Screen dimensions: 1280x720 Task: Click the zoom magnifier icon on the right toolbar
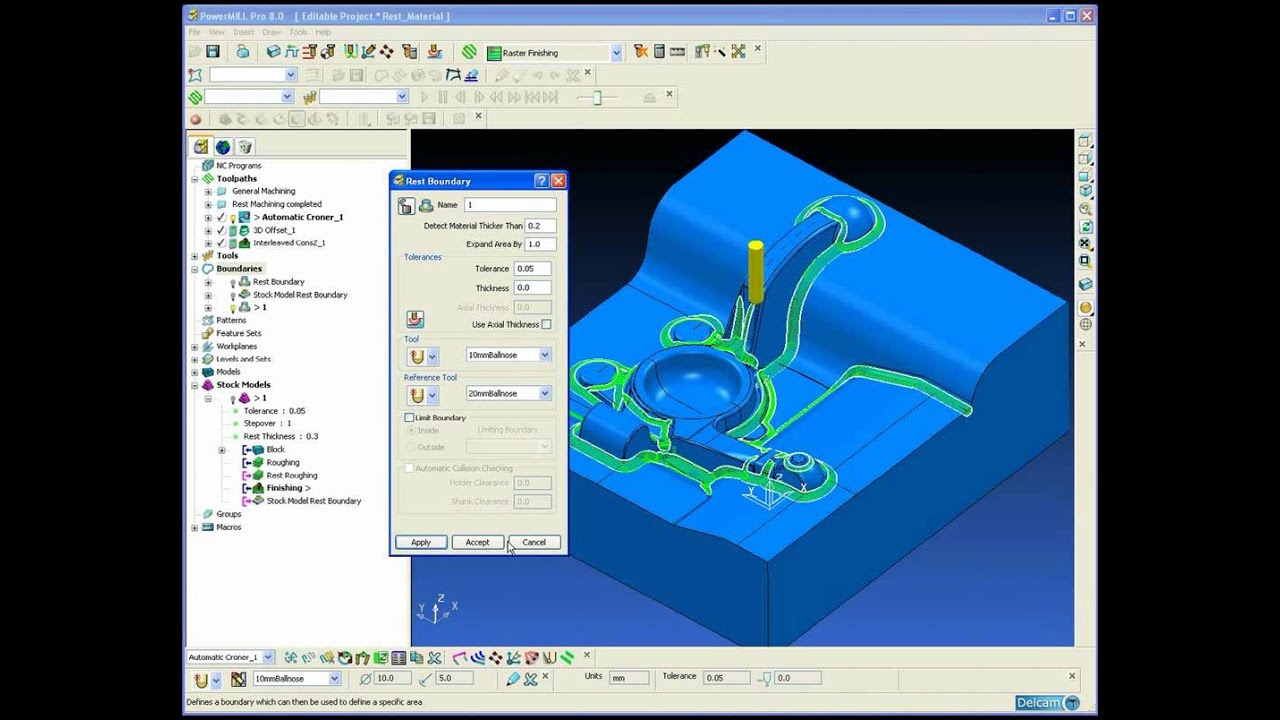(x=1085, y=209)
